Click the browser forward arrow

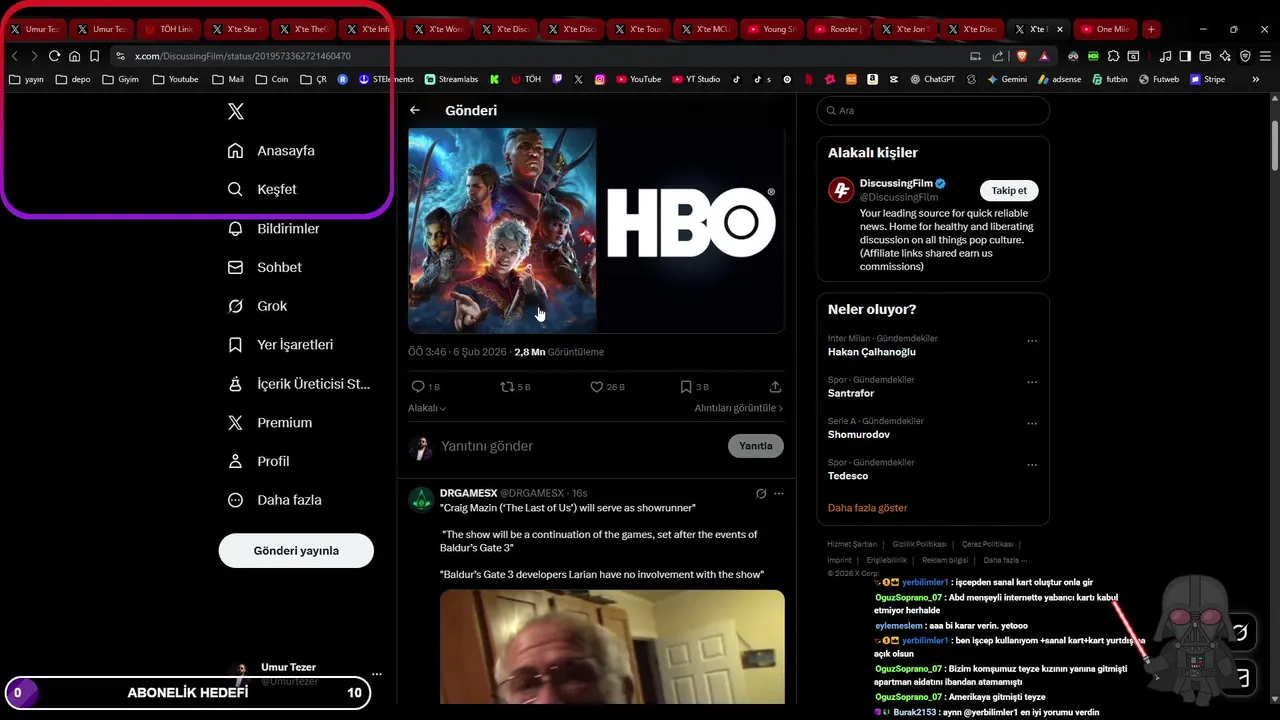click(34, 56)
